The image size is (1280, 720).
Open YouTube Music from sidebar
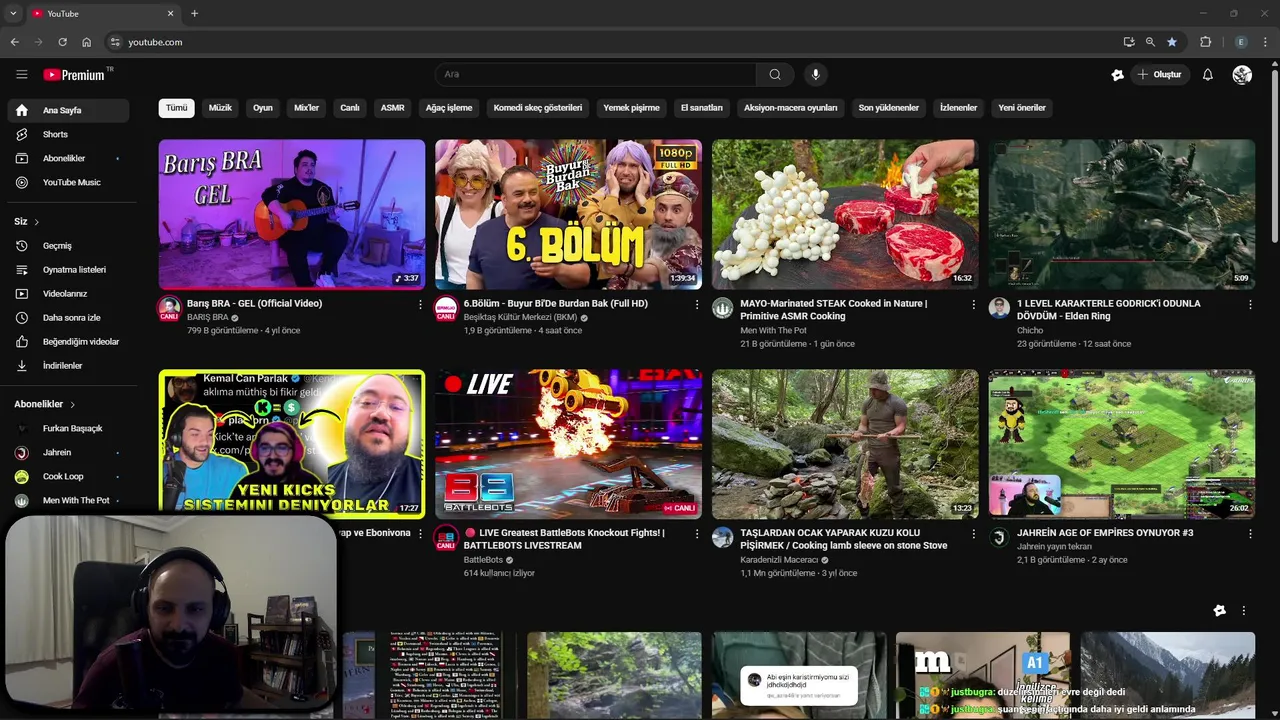68,182
